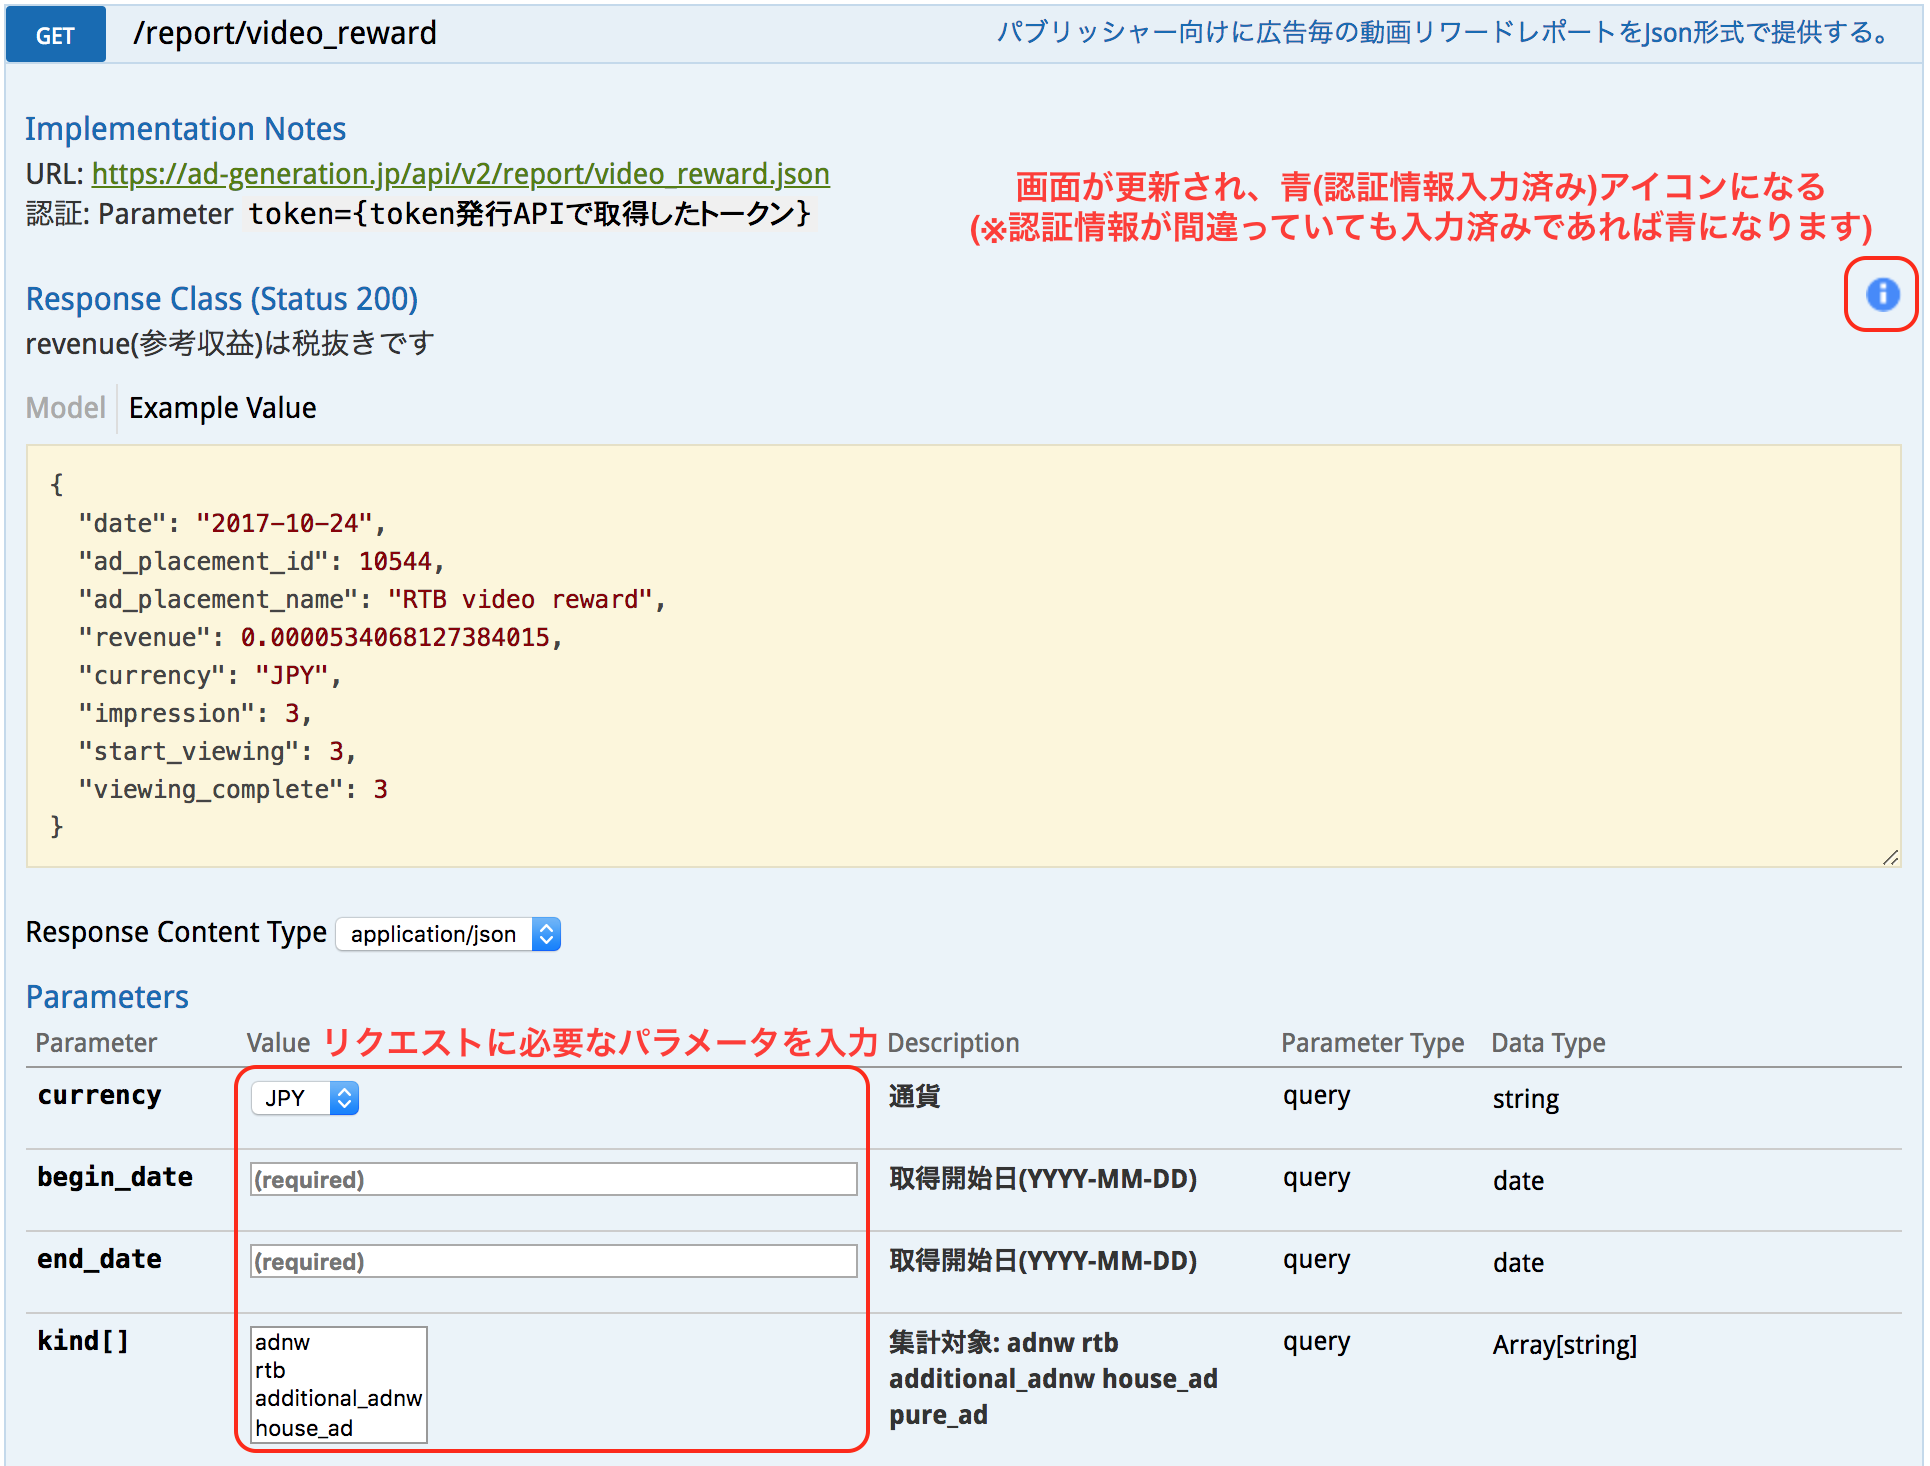The height and width of the screenshot is (1466, 1930).
Task: Click the GET method badge
Action: click(x=55, y=33)
